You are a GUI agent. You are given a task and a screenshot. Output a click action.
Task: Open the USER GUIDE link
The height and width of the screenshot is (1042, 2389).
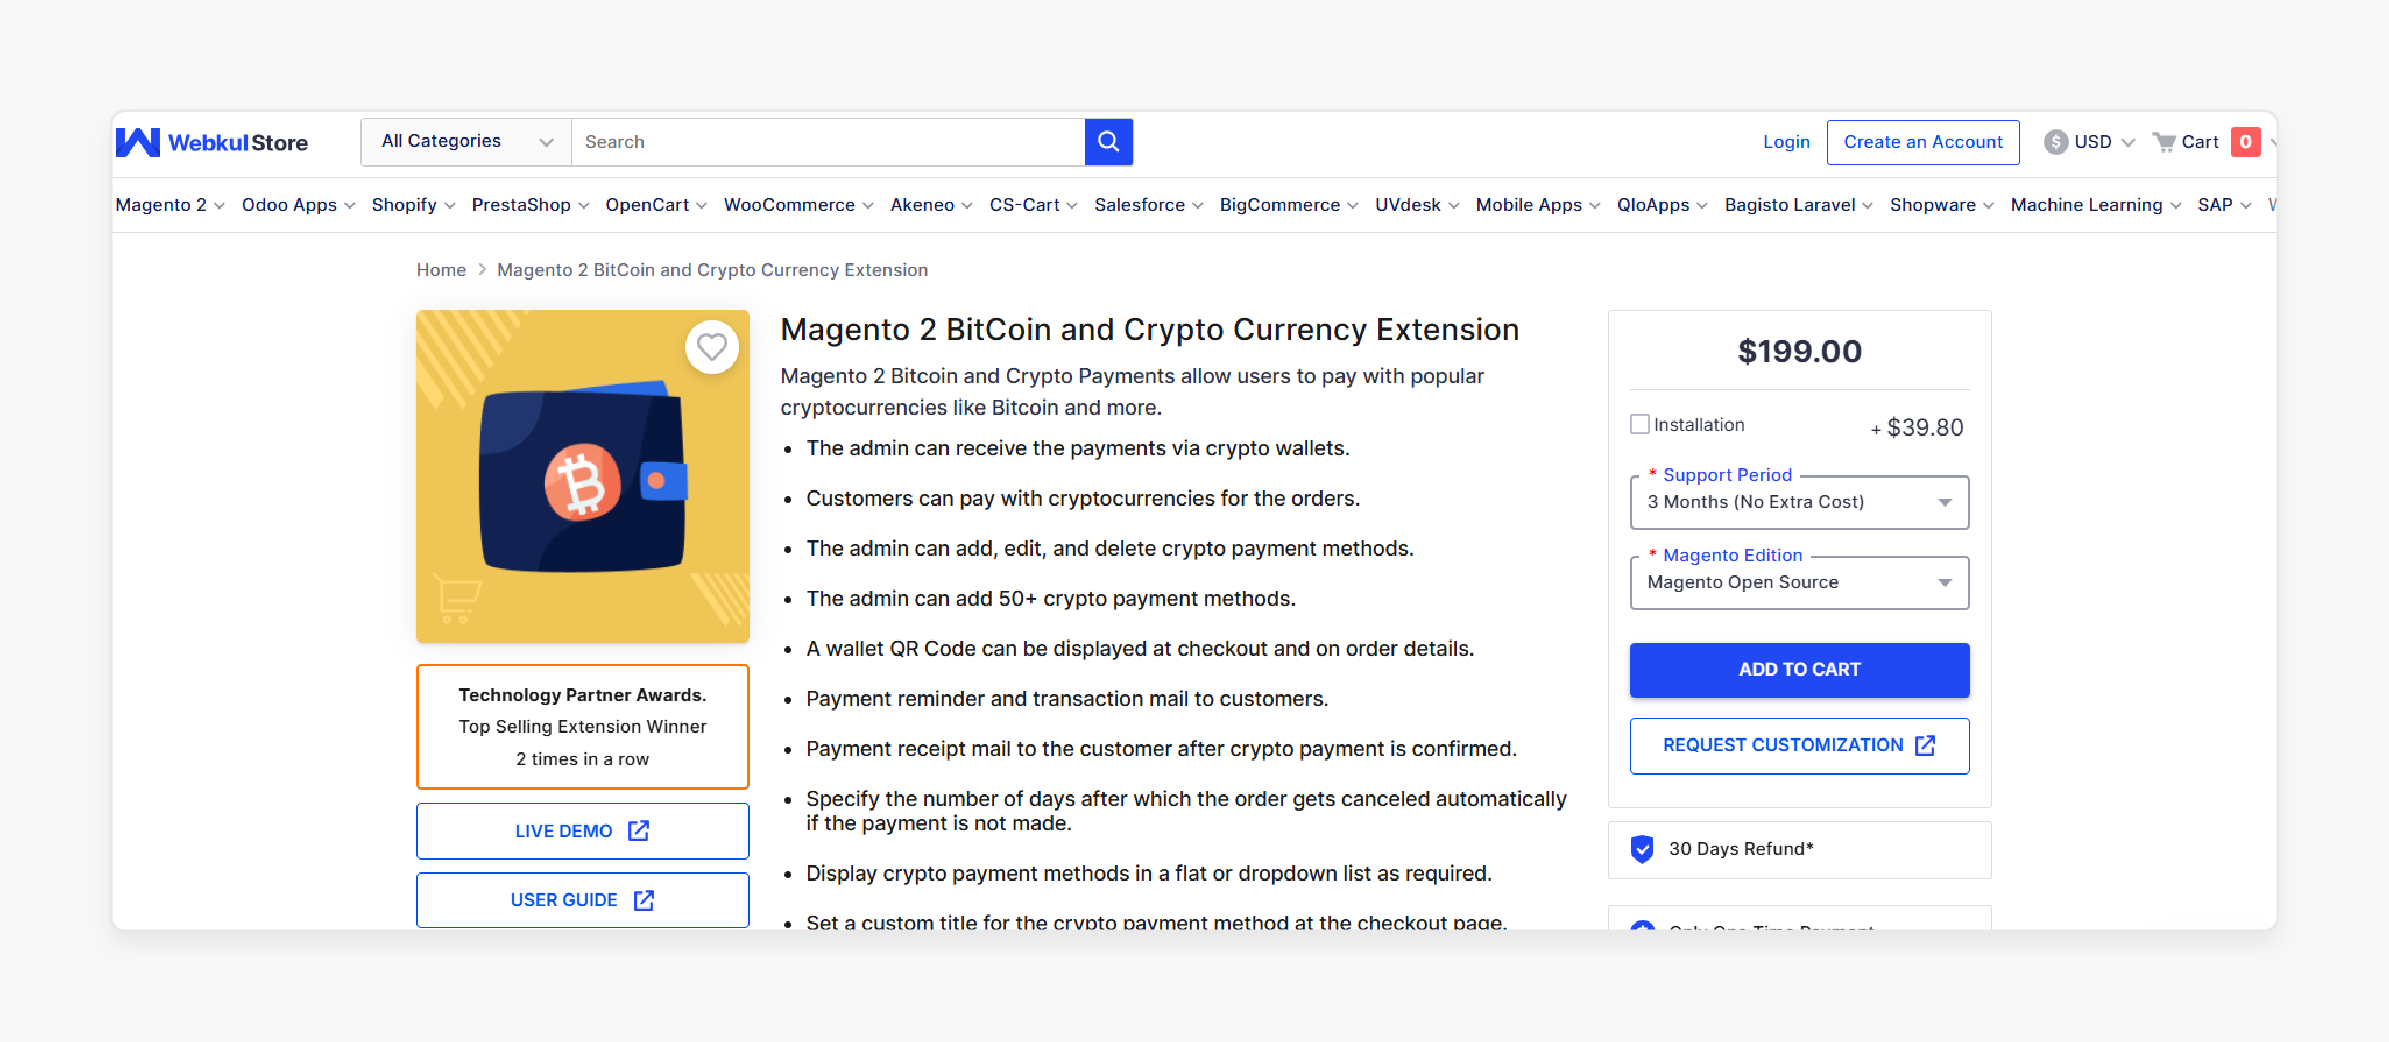click(582, 900)
